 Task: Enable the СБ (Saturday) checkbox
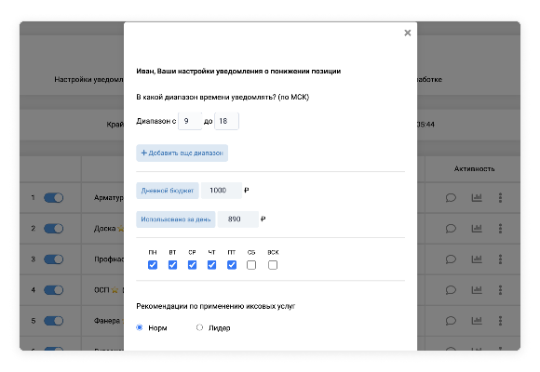pos(251,265)
